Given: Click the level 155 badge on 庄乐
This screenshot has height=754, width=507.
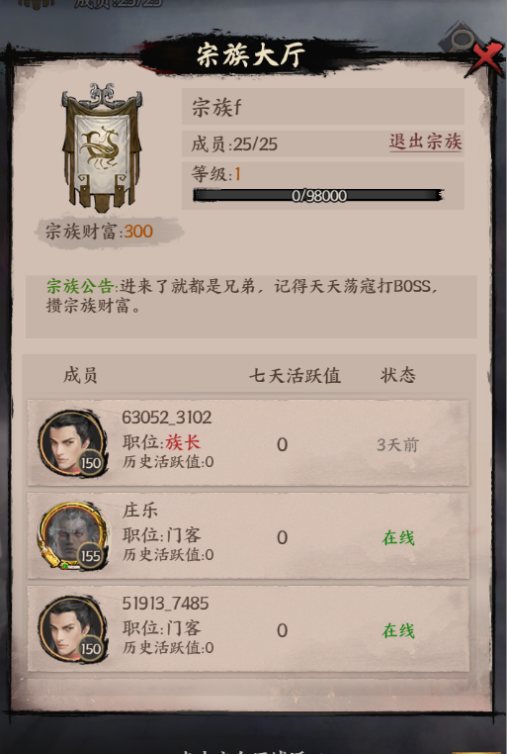Looking at the screenshot, I should pyautogui.click(x=90, y=556).
